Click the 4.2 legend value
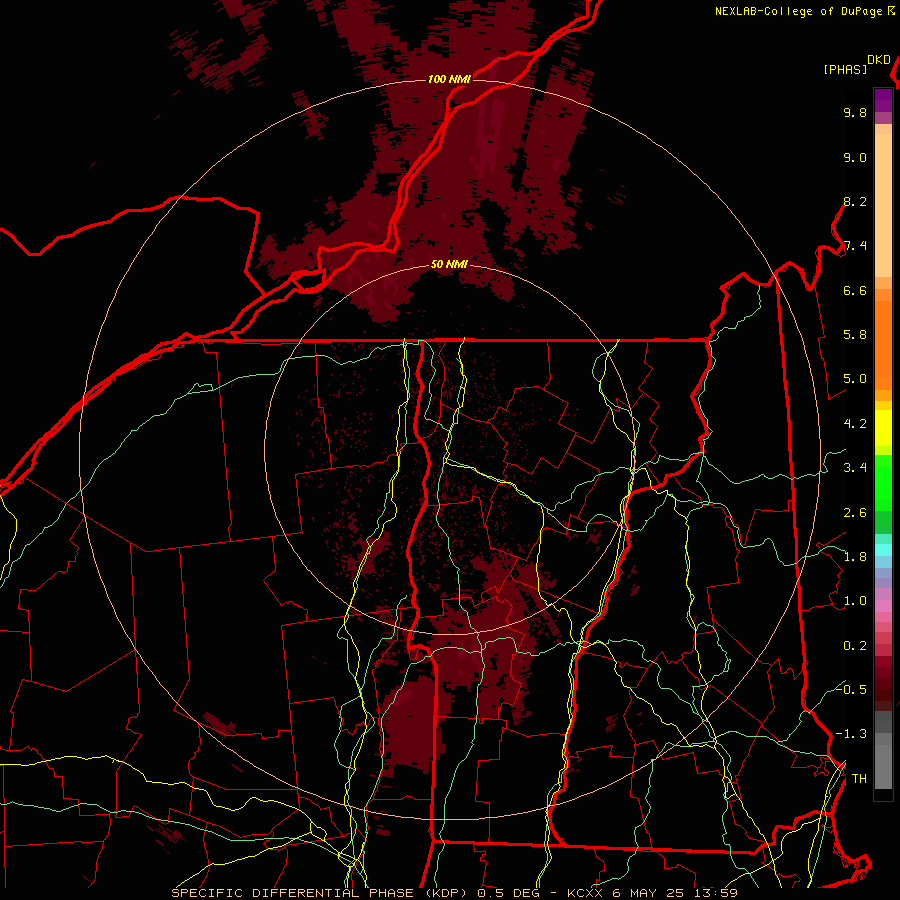The image size is (900, 900). click(x=855, y=424)
